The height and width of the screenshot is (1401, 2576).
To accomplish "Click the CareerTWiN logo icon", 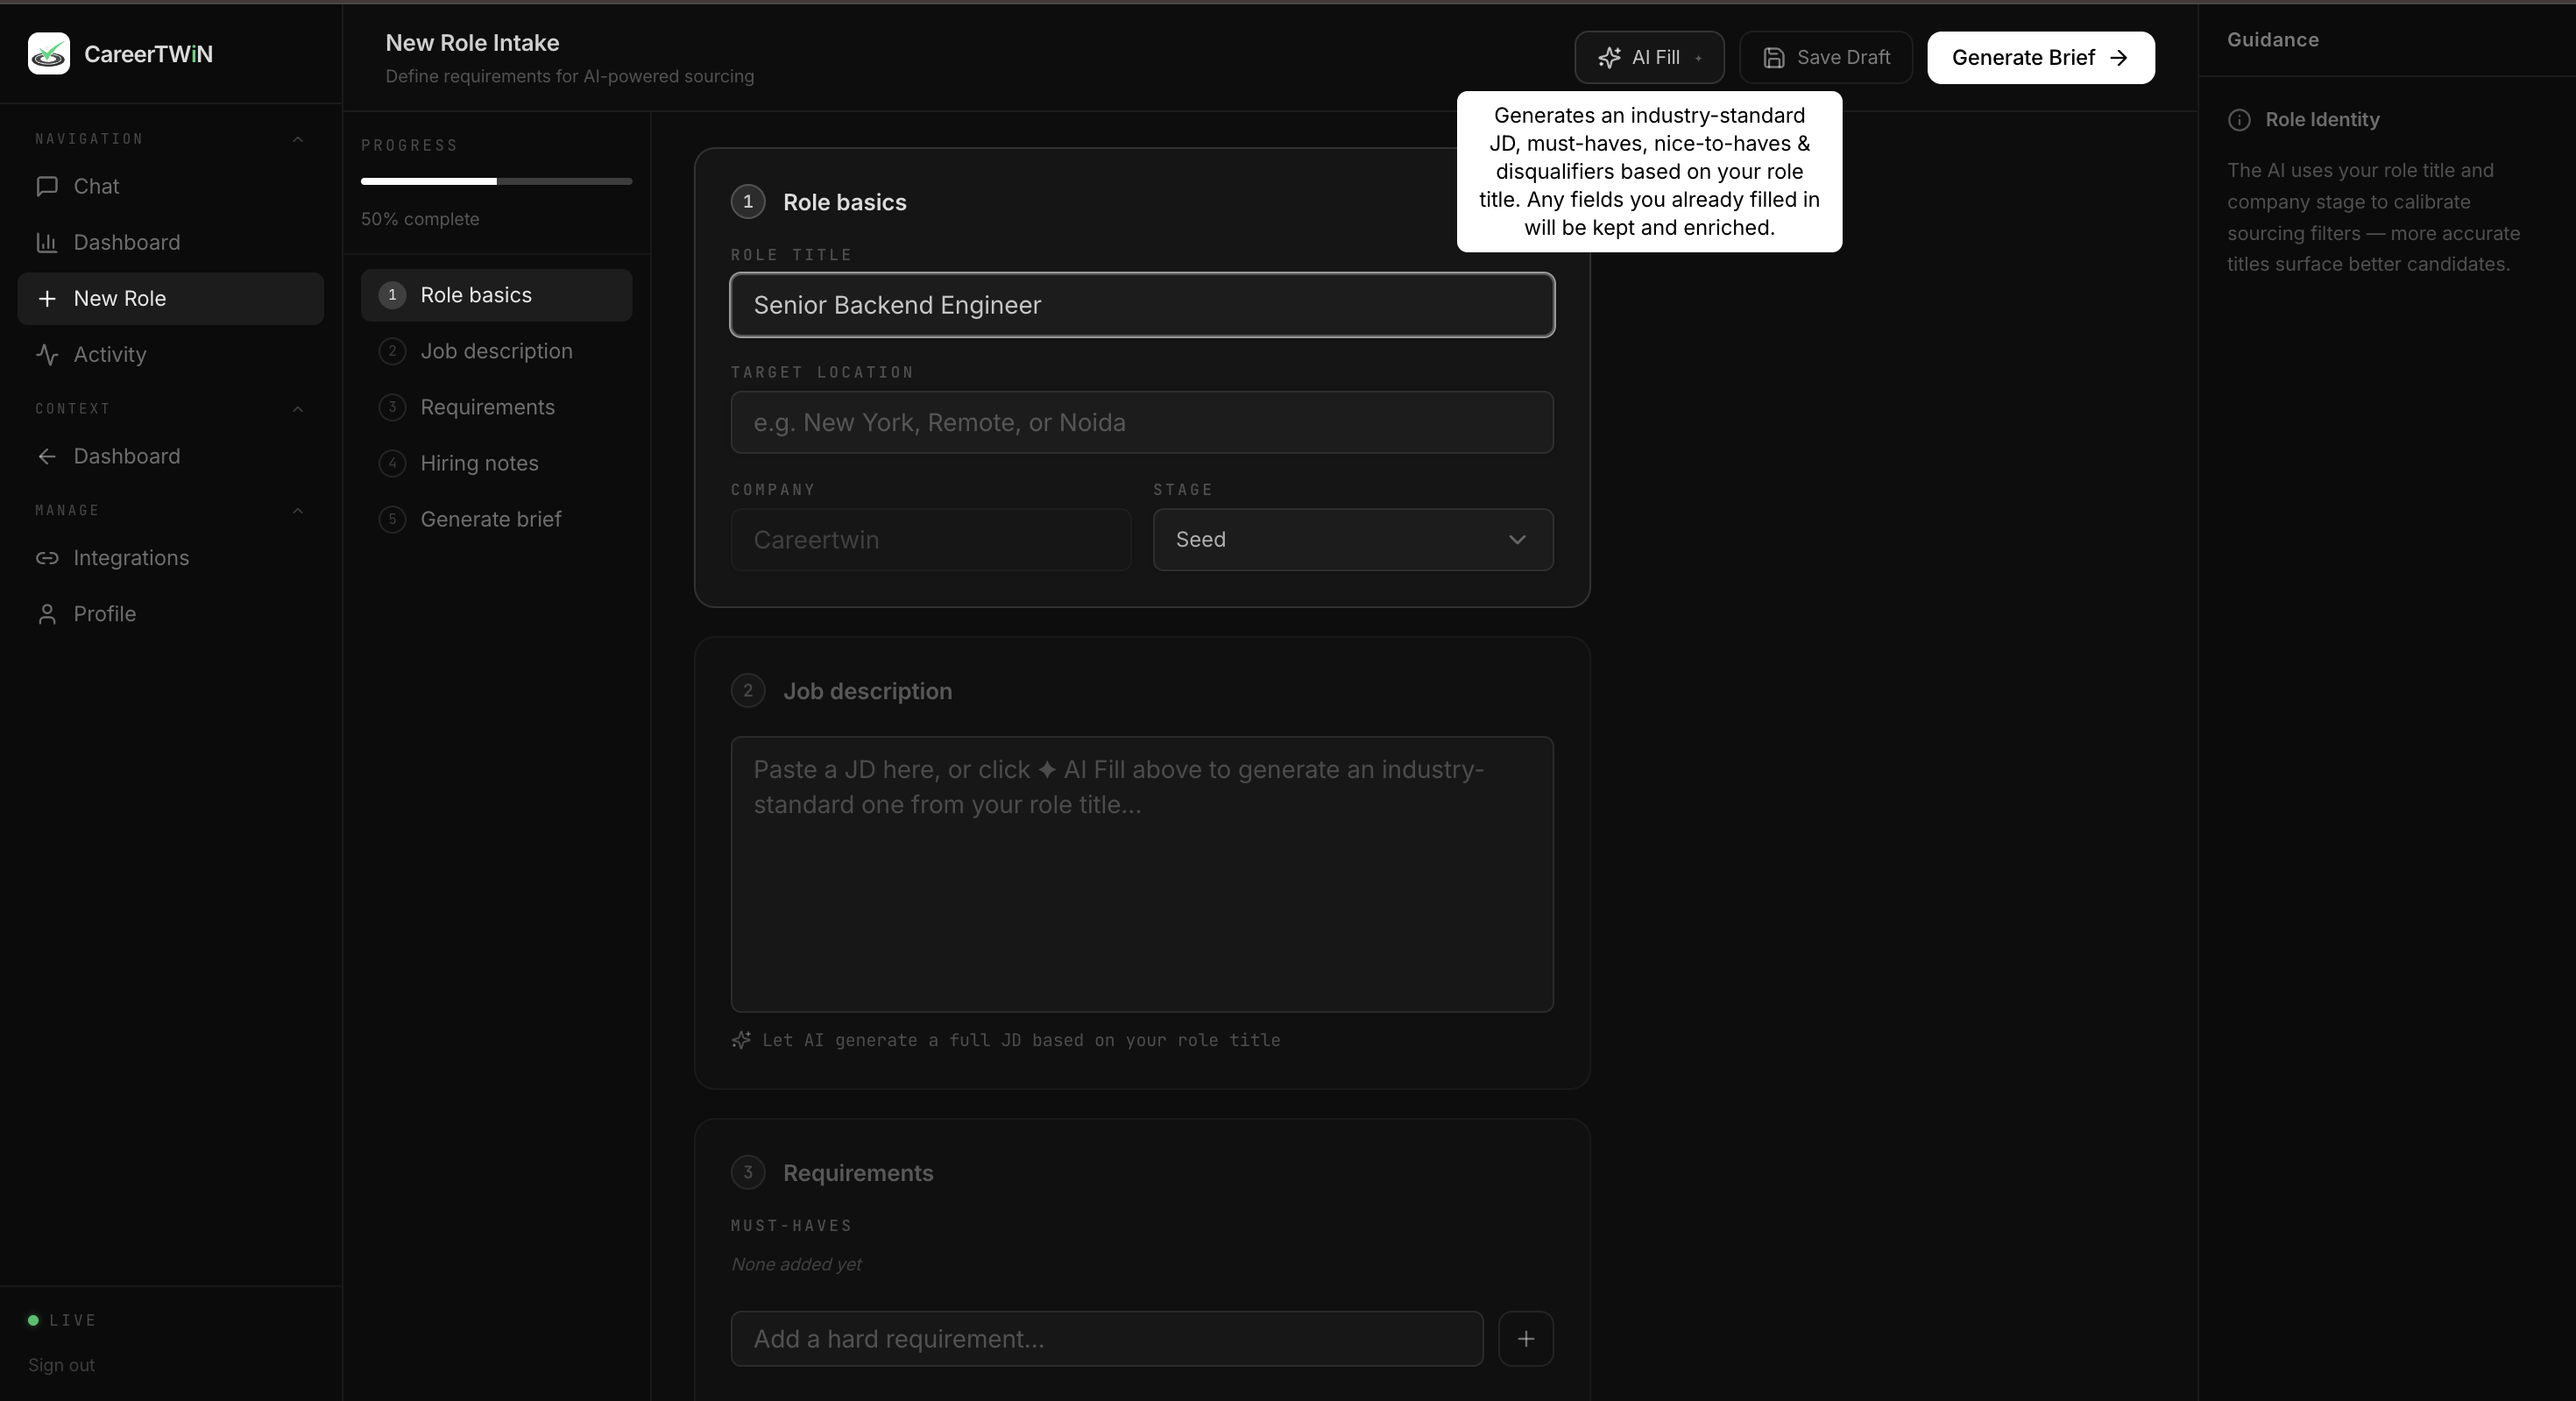I will (x=48, y=54).
